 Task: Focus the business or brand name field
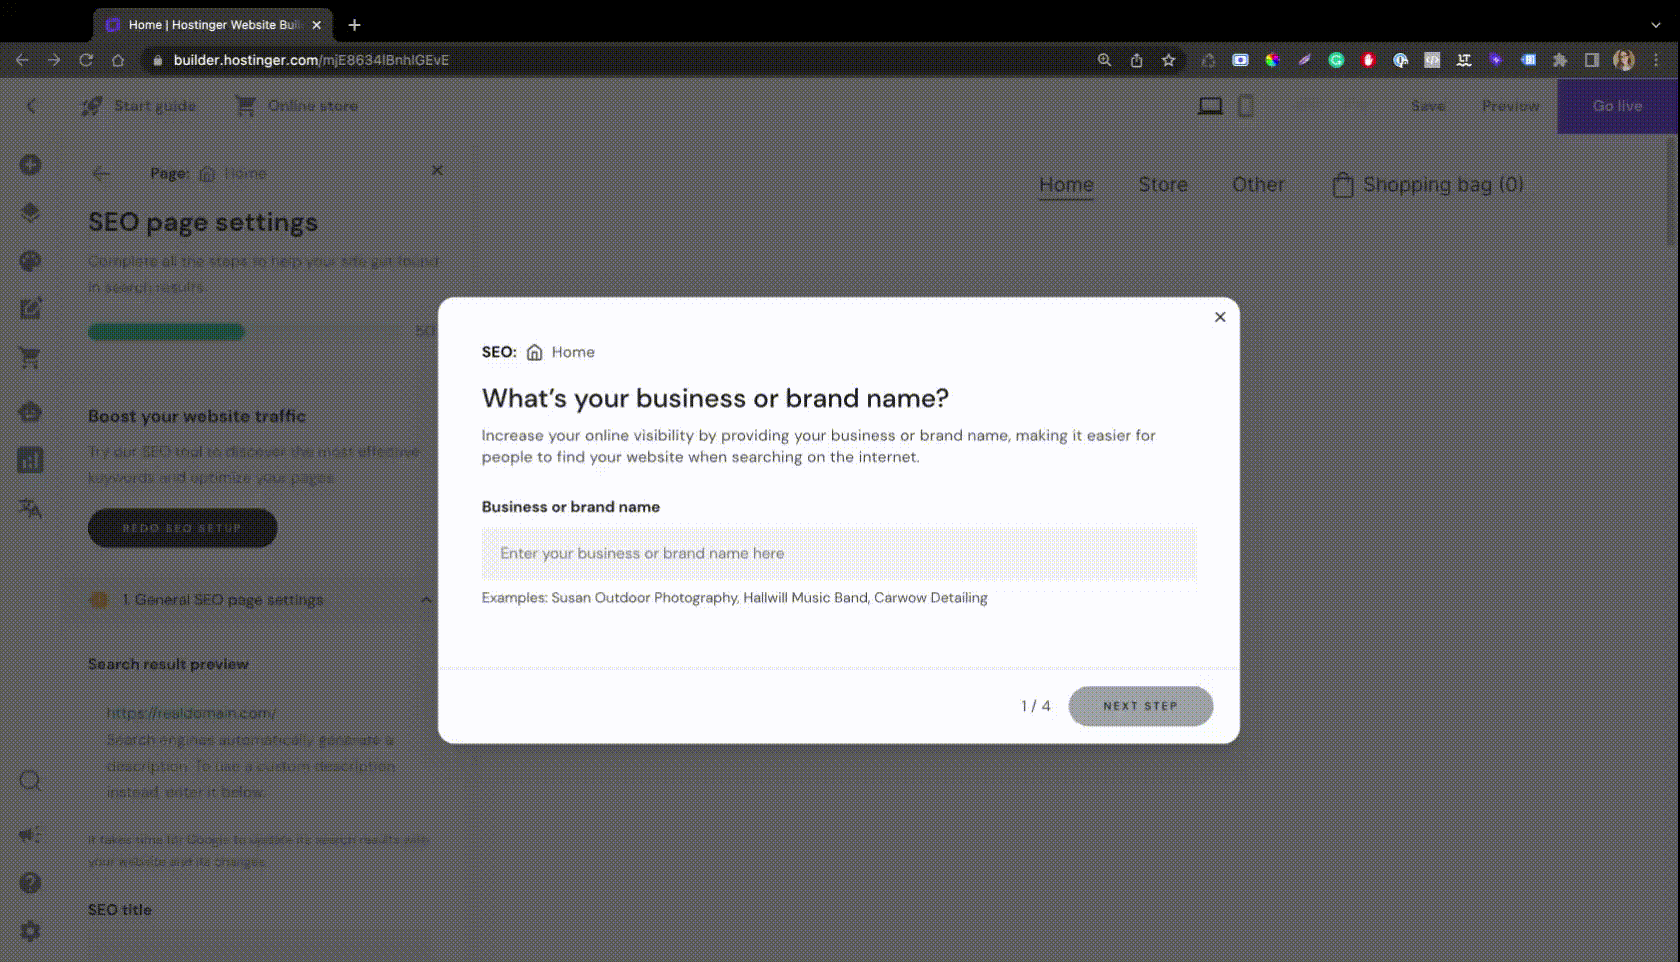(838, 554)
